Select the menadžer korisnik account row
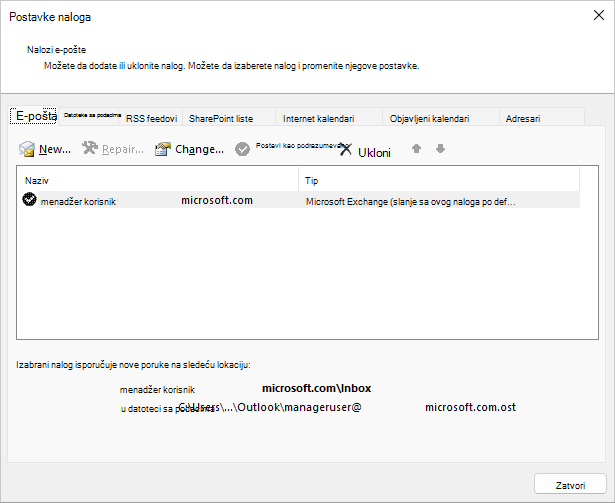615x503 pixels. 298,200
